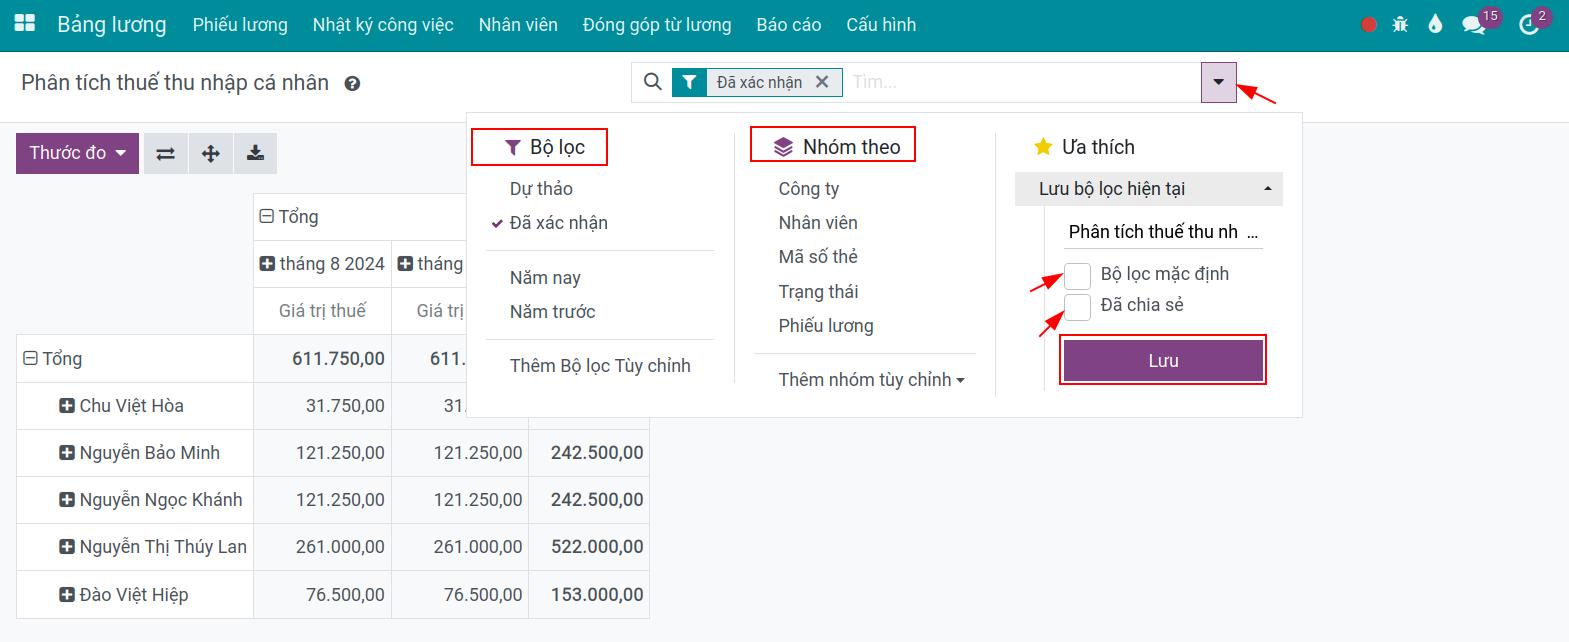Open the Phiếu lương menu
Screen dimensions: 1569x642
(x=240, y=25)
